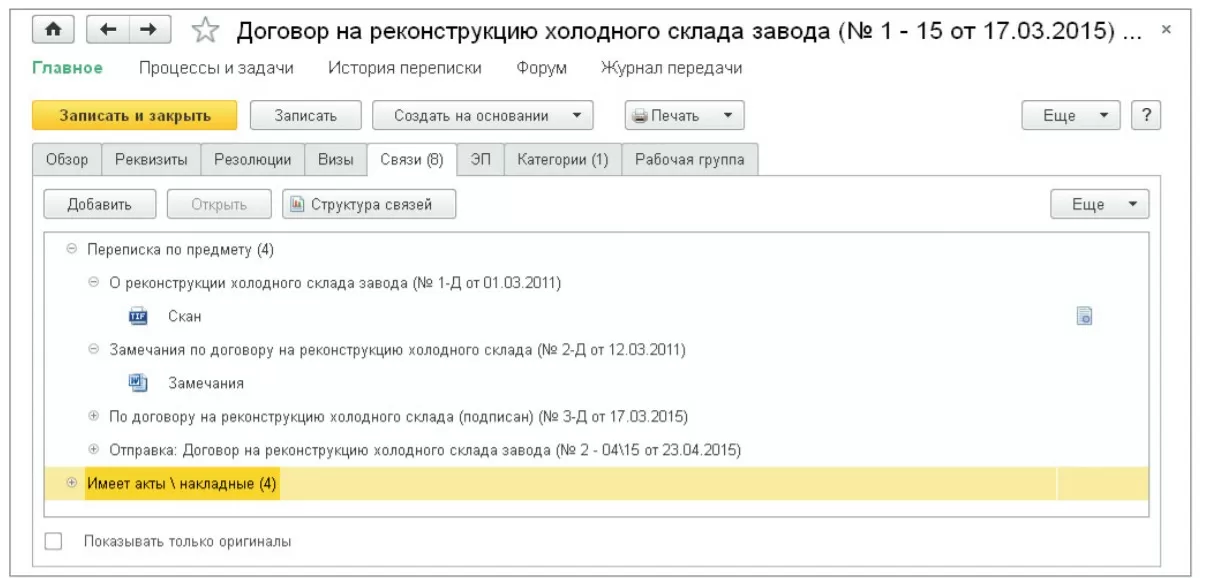
Task: Switch to Рабочая группа tab
Action: (x=690, y=159)
